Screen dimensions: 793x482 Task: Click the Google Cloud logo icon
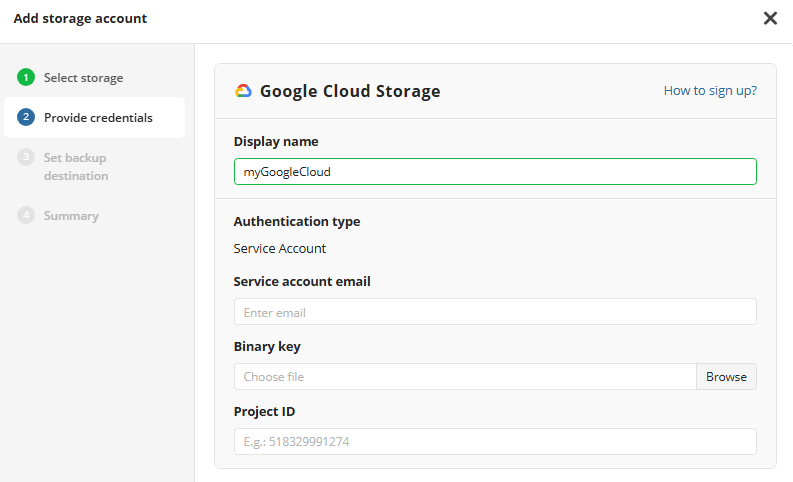pos(243,91)
